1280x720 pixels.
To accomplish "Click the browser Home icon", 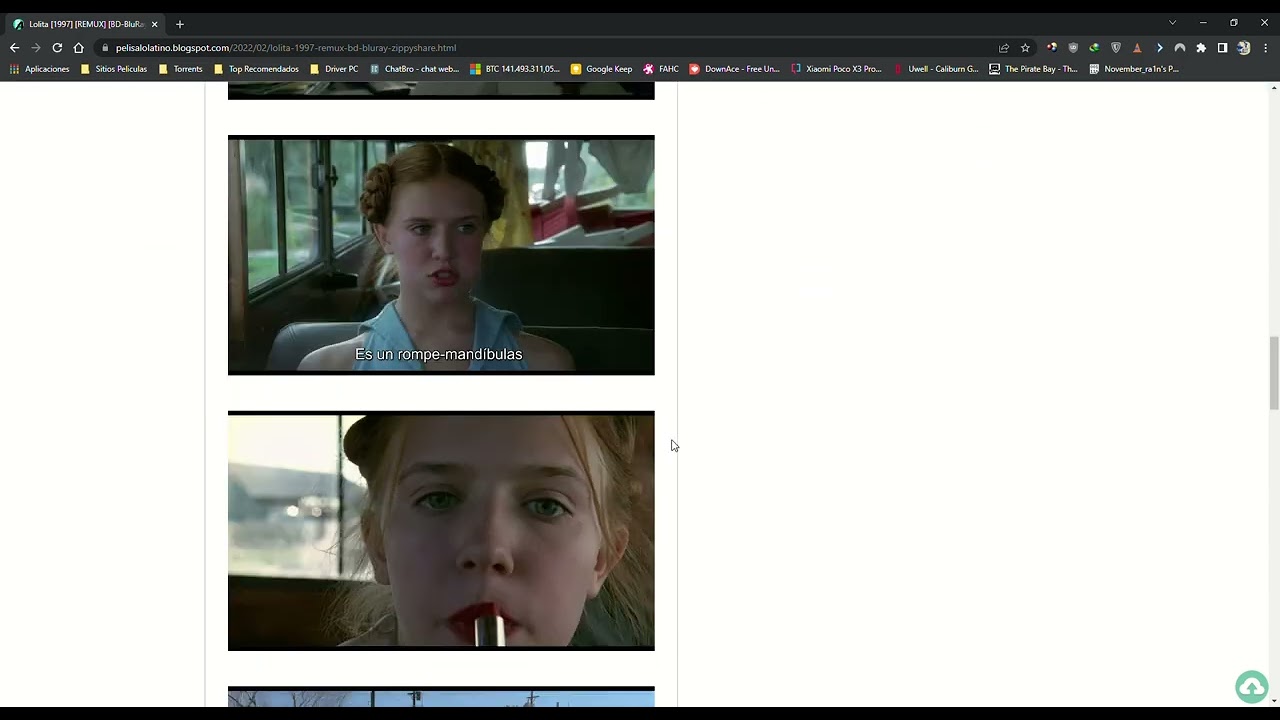I will coord(78,47).
